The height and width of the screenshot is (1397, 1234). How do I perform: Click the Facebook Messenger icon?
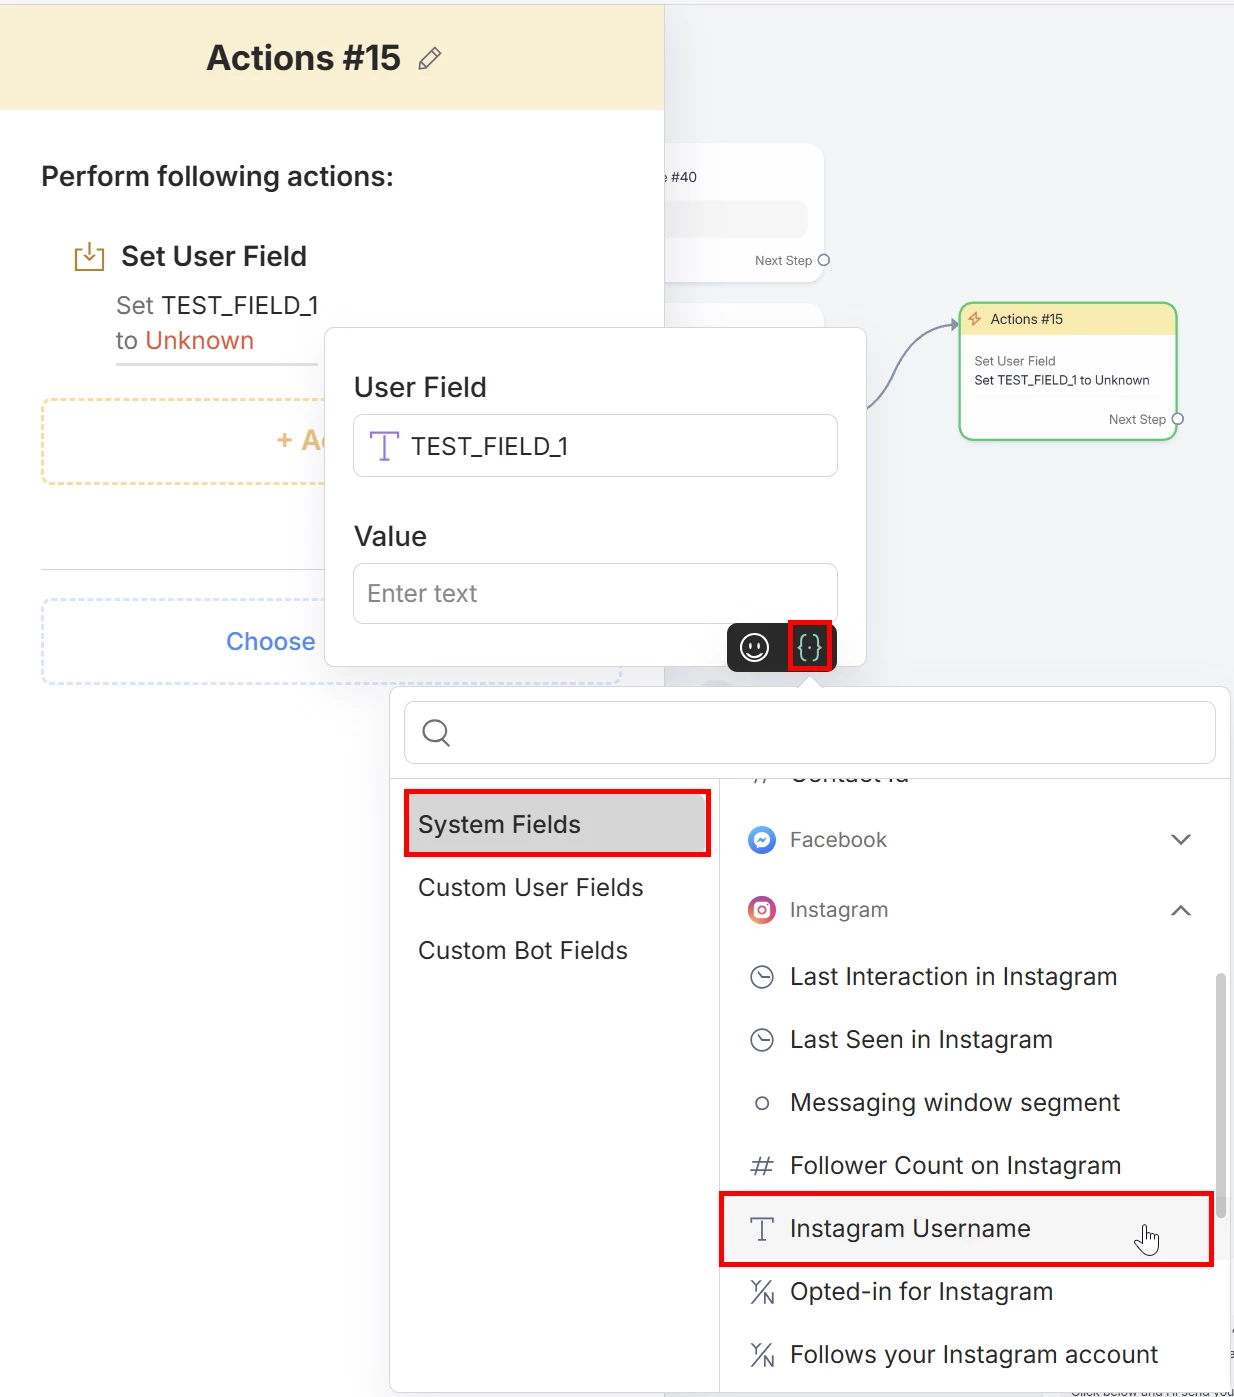(x=762, y=840)
